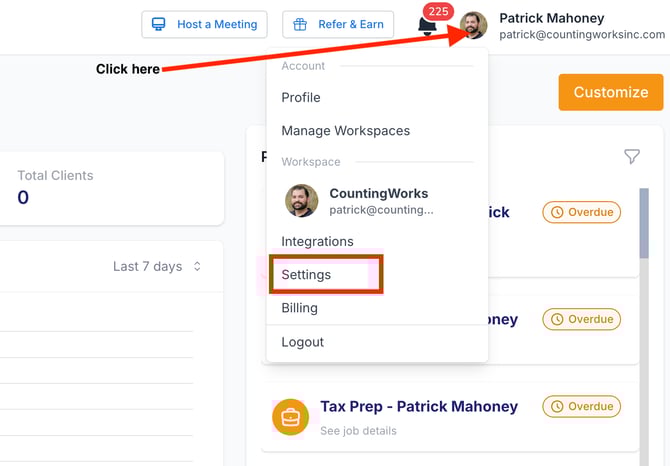
Task: Click the notification bell icon
Action: tap(428, 27)
